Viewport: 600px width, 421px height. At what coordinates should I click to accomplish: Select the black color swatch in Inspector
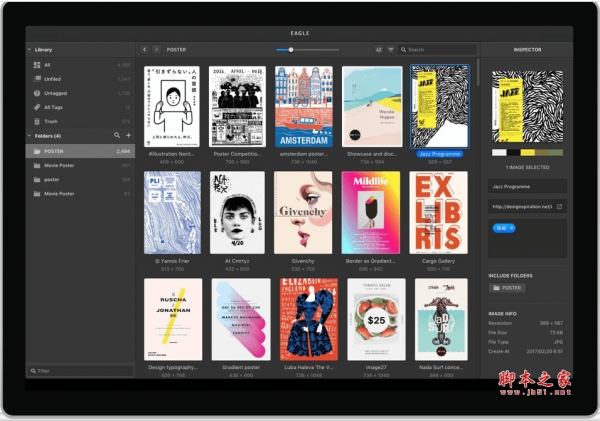(513, 153)
